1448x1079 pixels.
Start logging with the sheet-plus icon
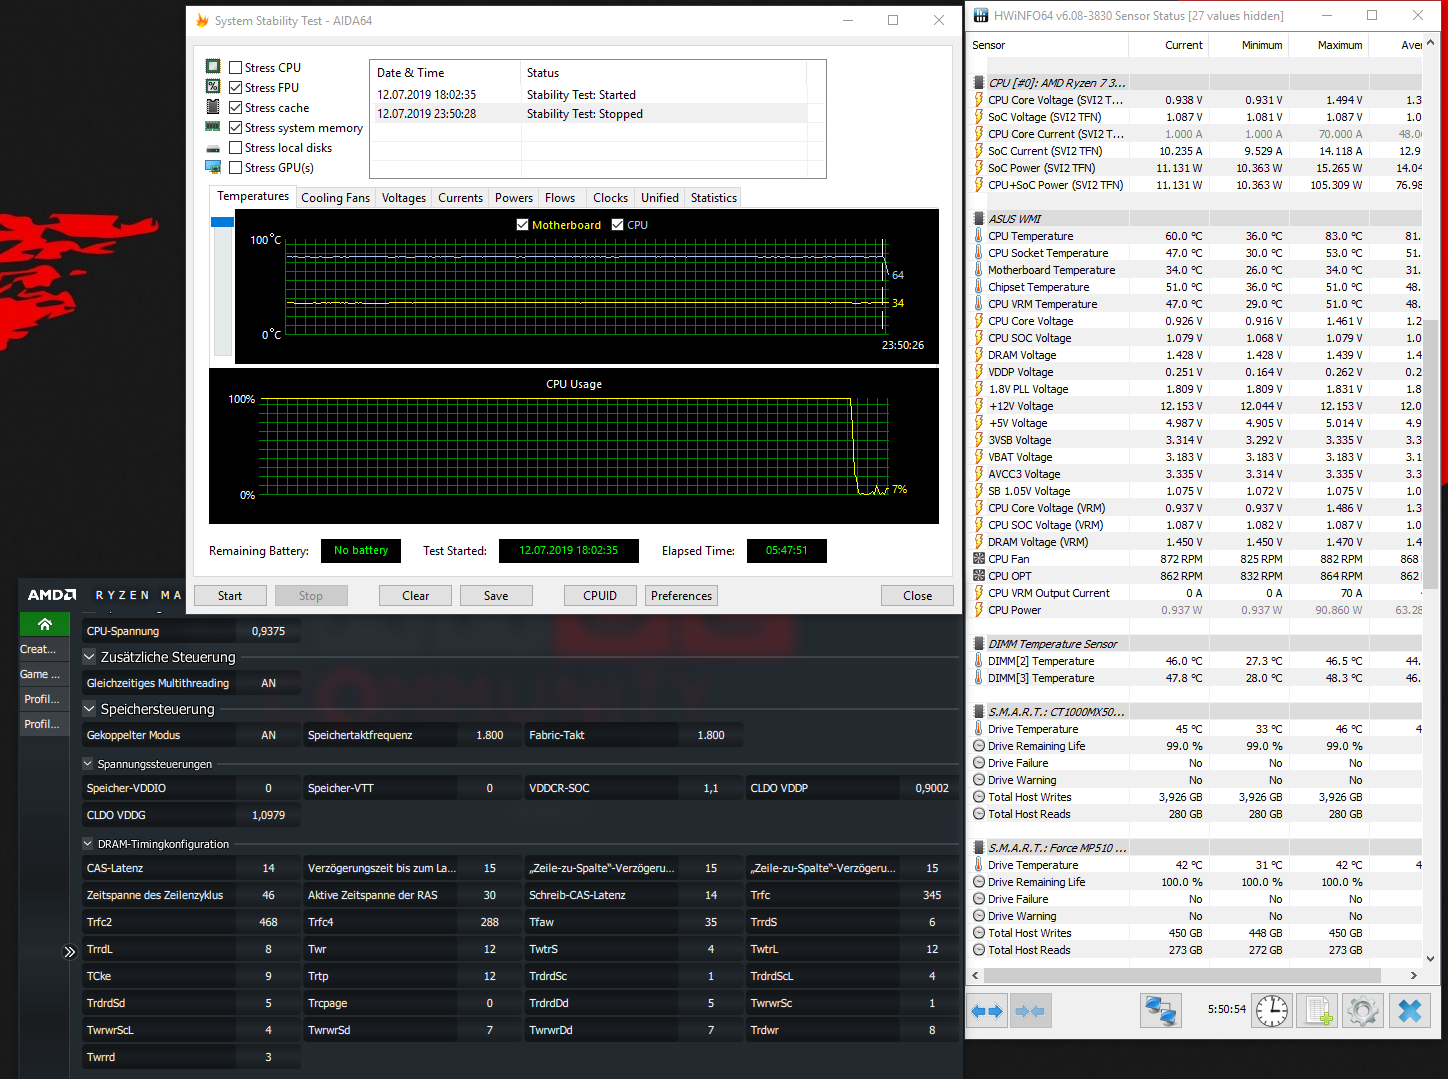[x=1318, y=1011]
